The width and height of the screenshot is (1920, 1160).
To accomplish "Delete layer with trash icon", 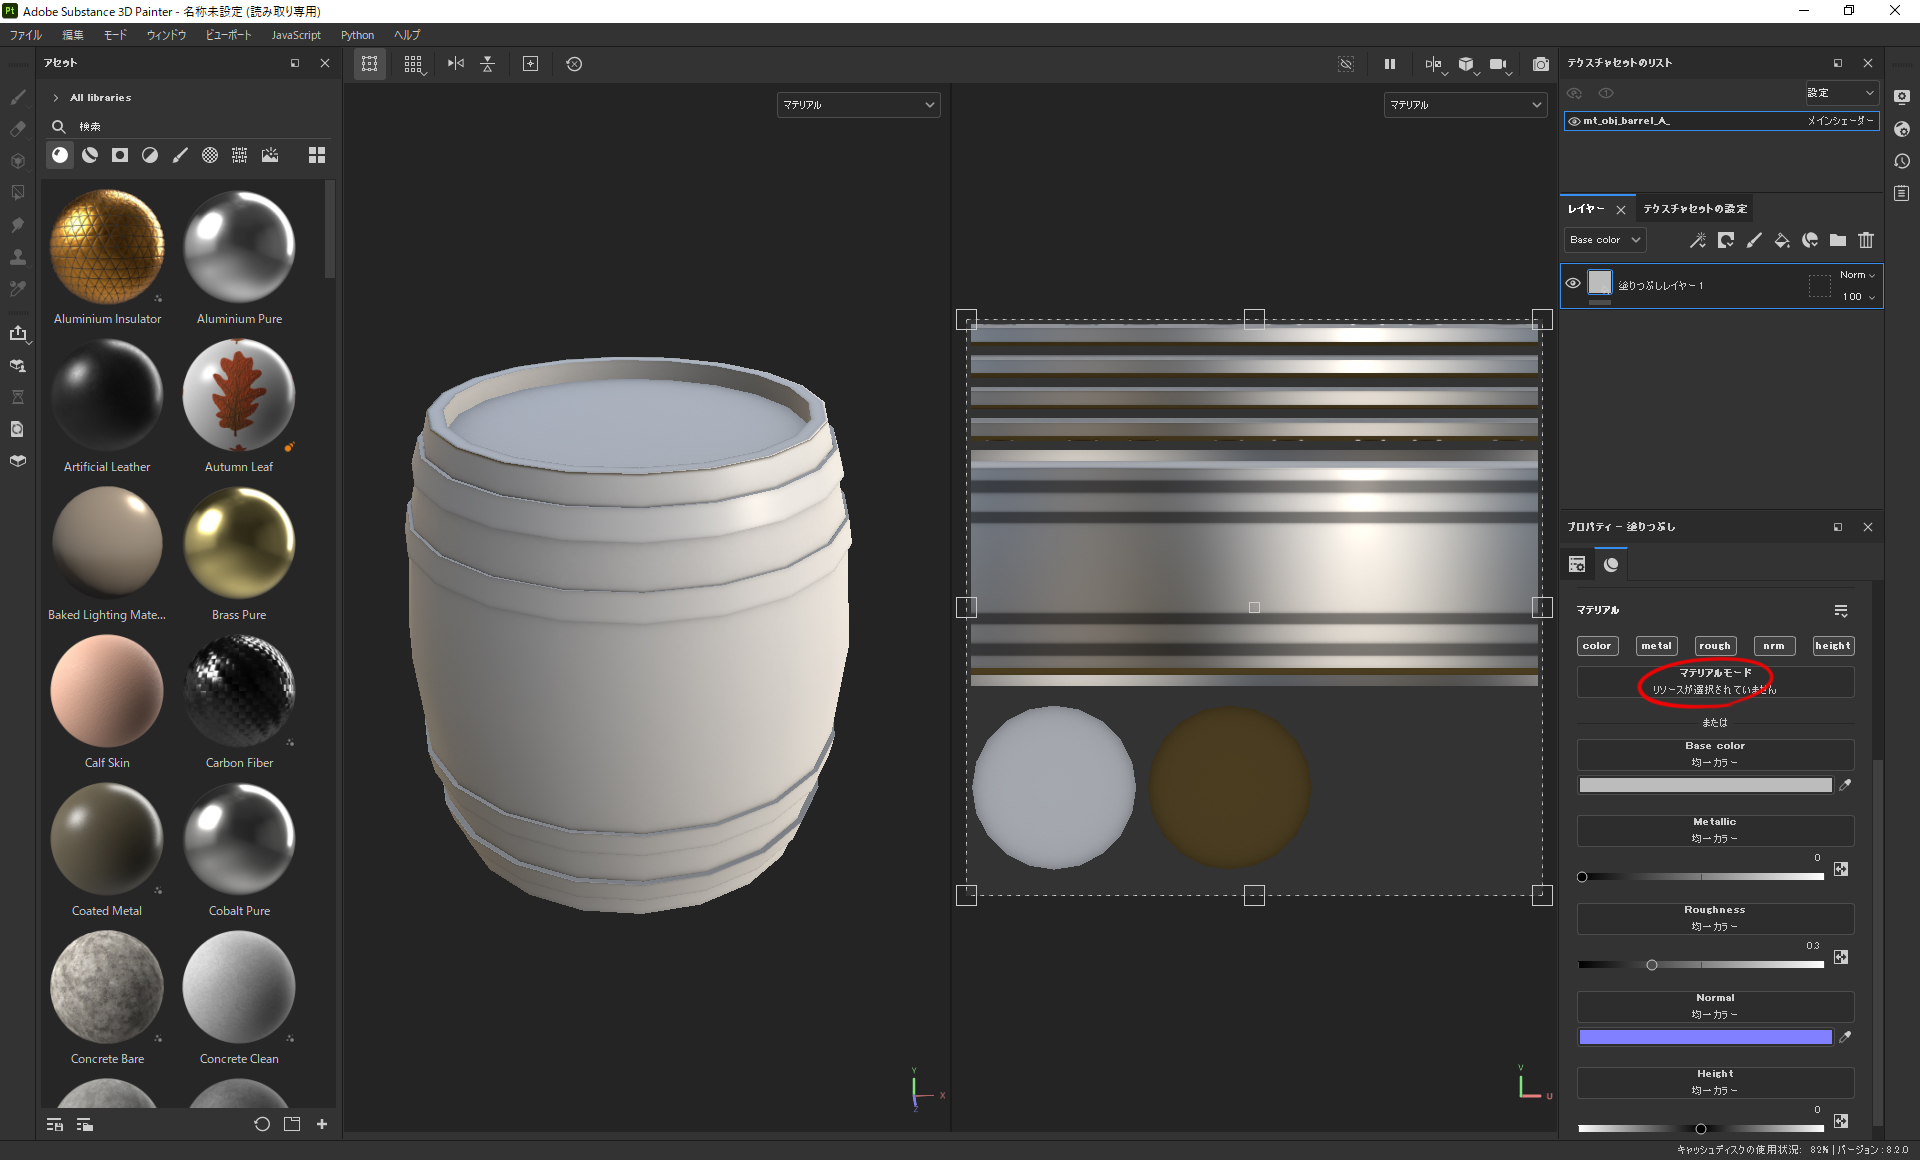I will click(1866, 240).
